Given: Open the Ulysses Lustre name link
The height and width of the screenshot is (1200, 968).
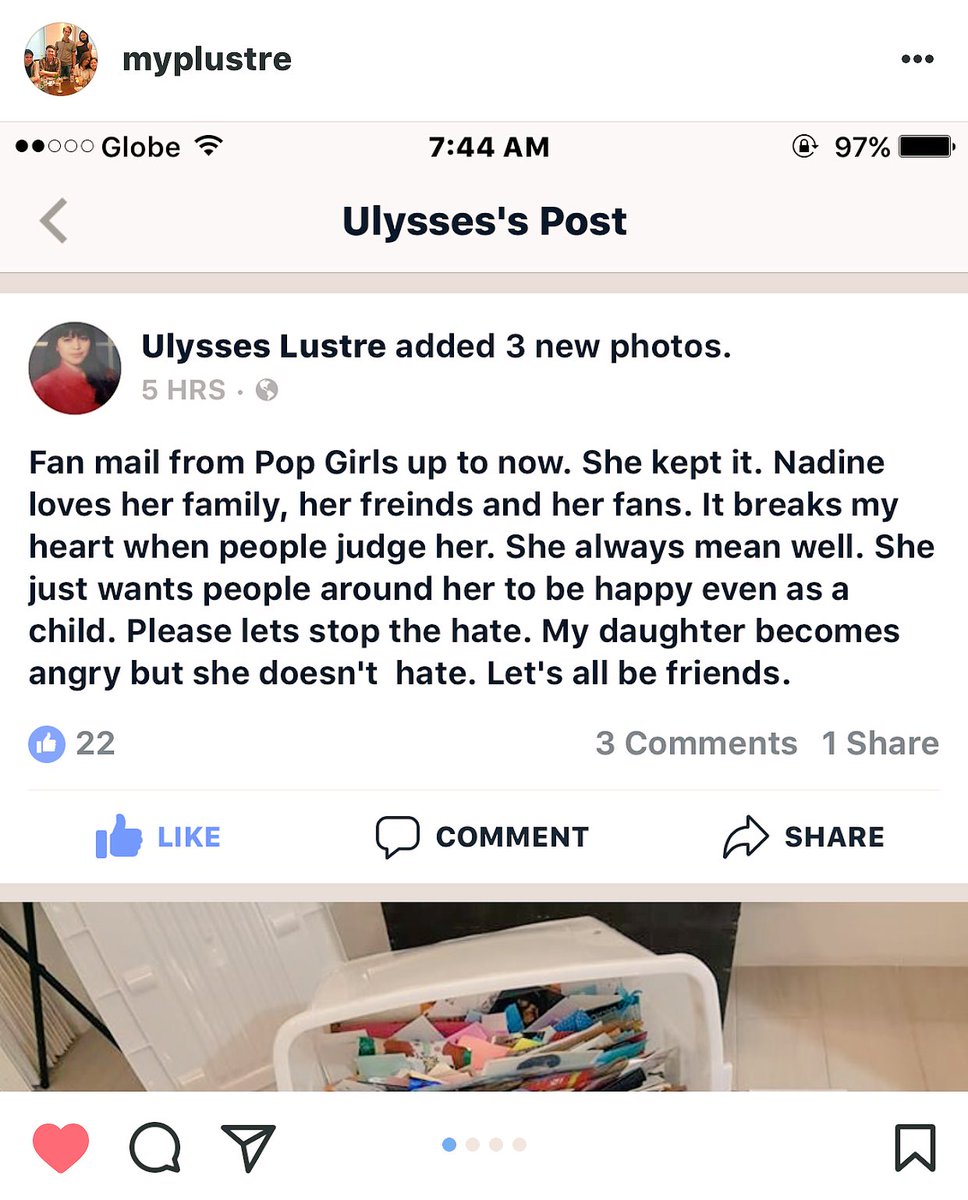Looking at the screenshot, I should [x=263, y=347].
